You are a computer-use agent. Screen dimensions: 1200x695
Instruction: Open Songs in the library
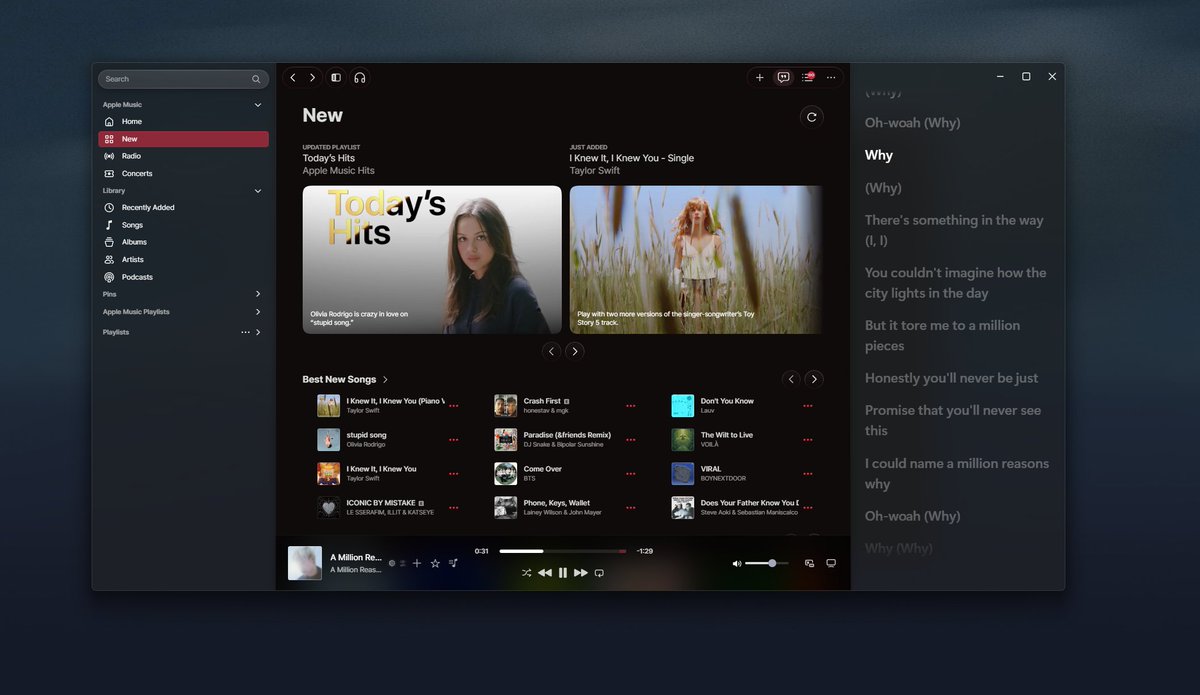tap(183, 225)
